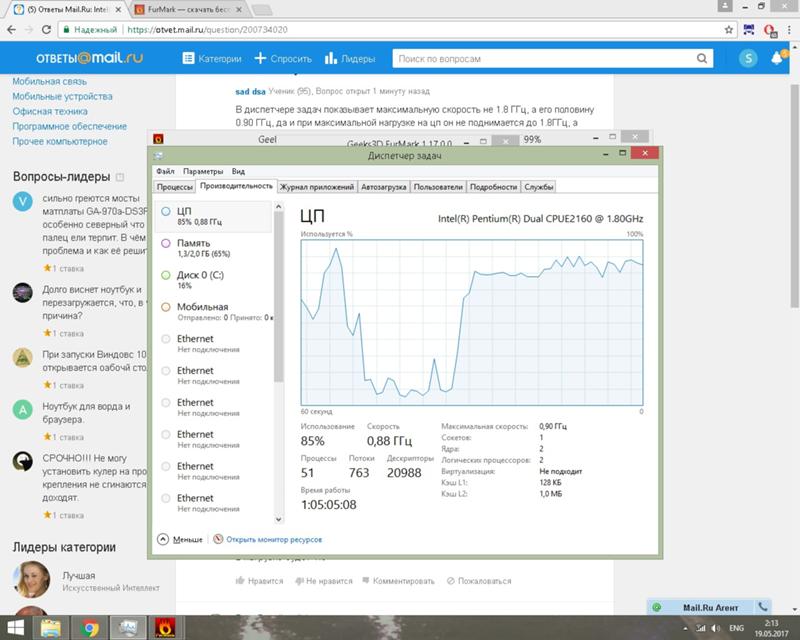This screenshot has width=800, height=640.
Task: Select the Память performance item
Action: [x=213, y=248]
